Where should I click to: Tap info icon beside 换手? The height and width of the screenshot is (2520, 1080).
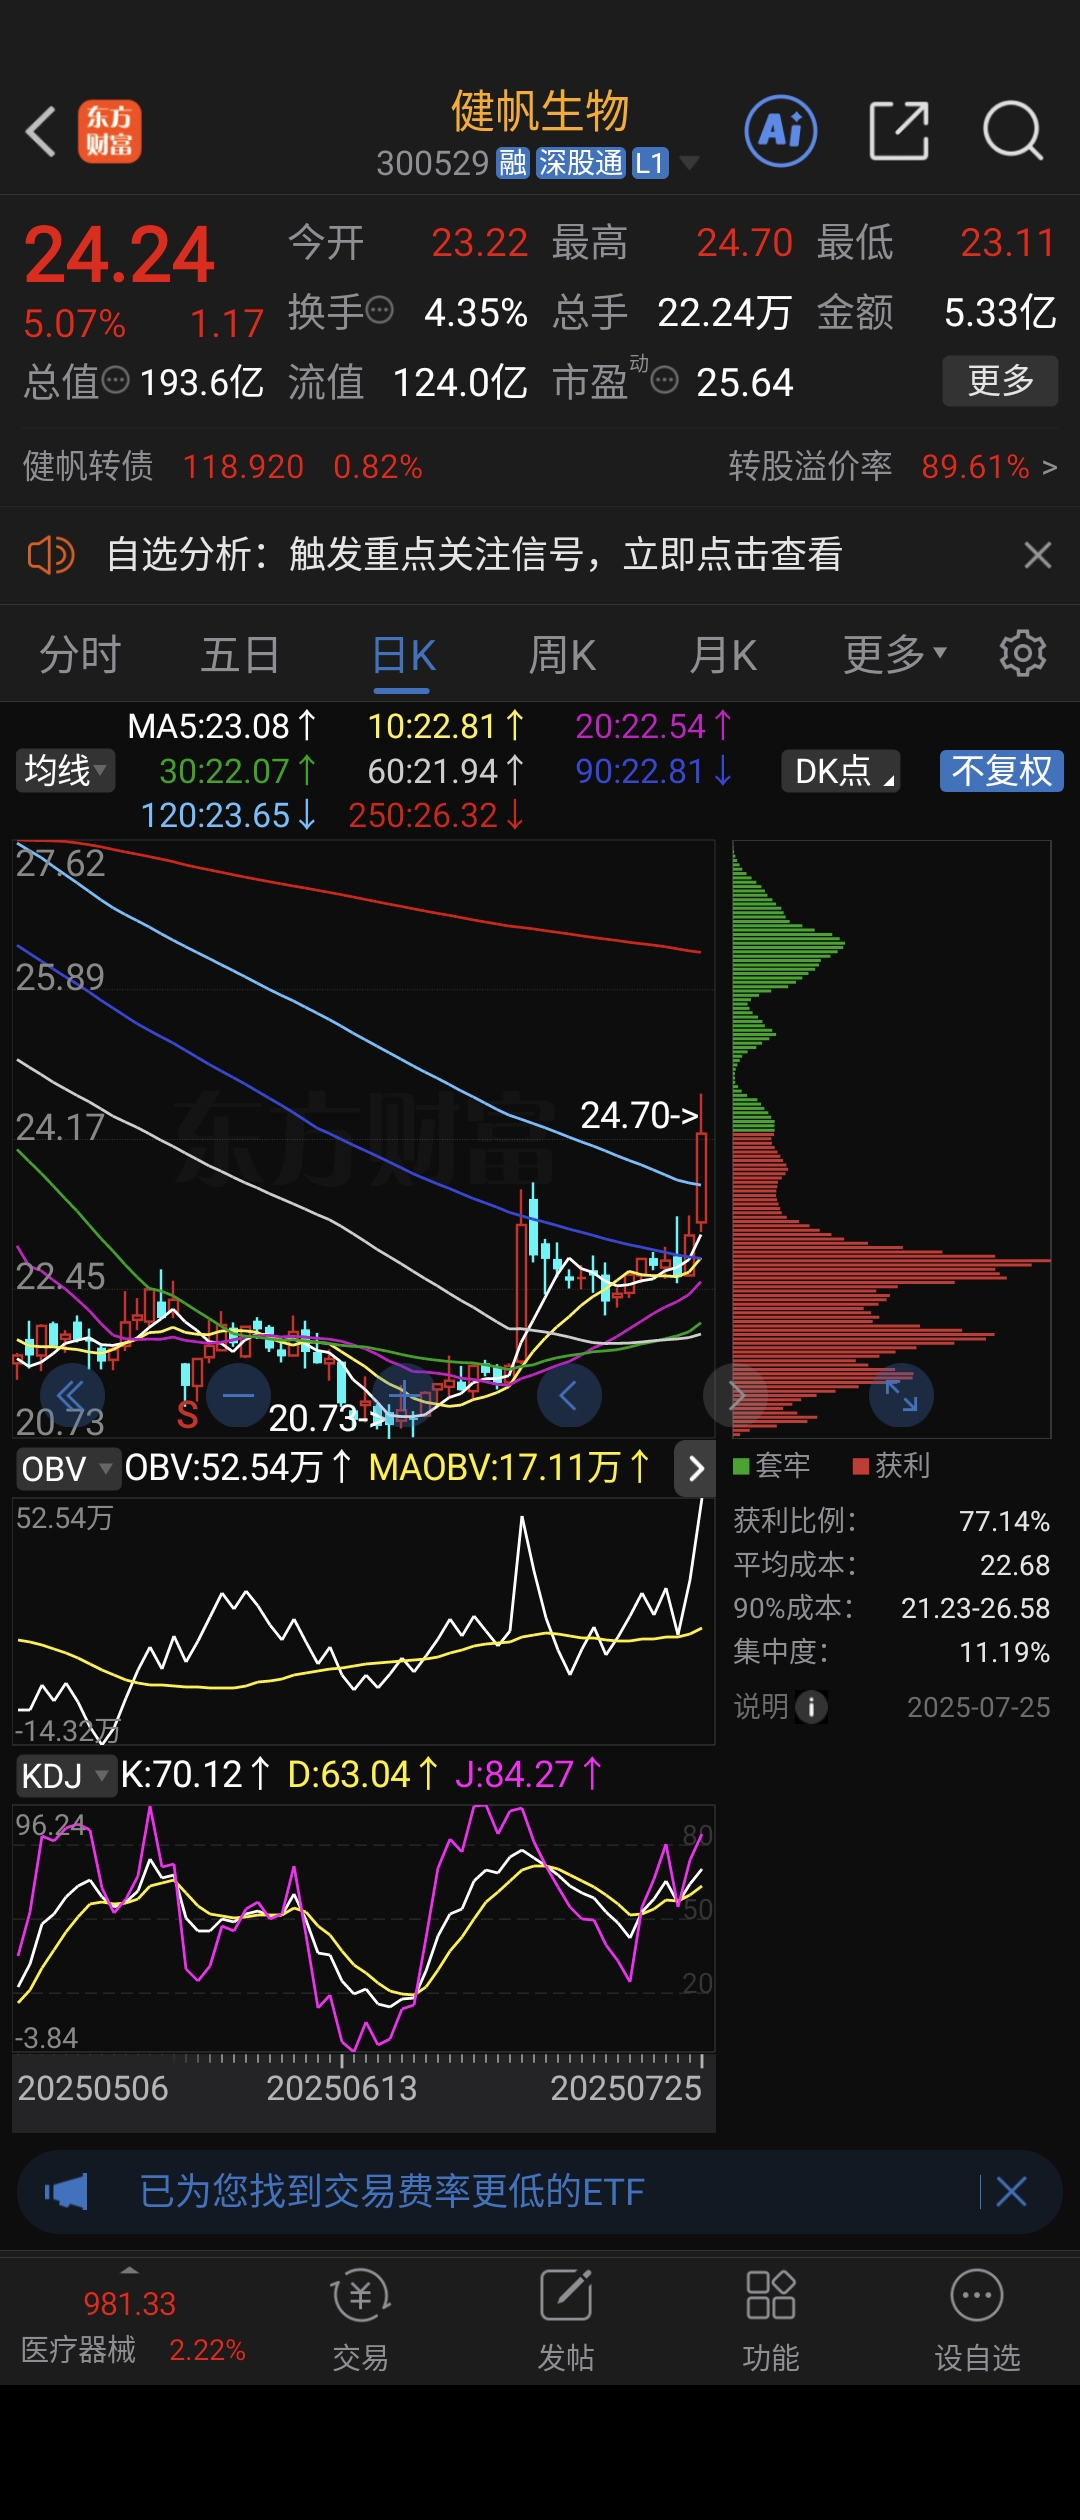point(380,311)
